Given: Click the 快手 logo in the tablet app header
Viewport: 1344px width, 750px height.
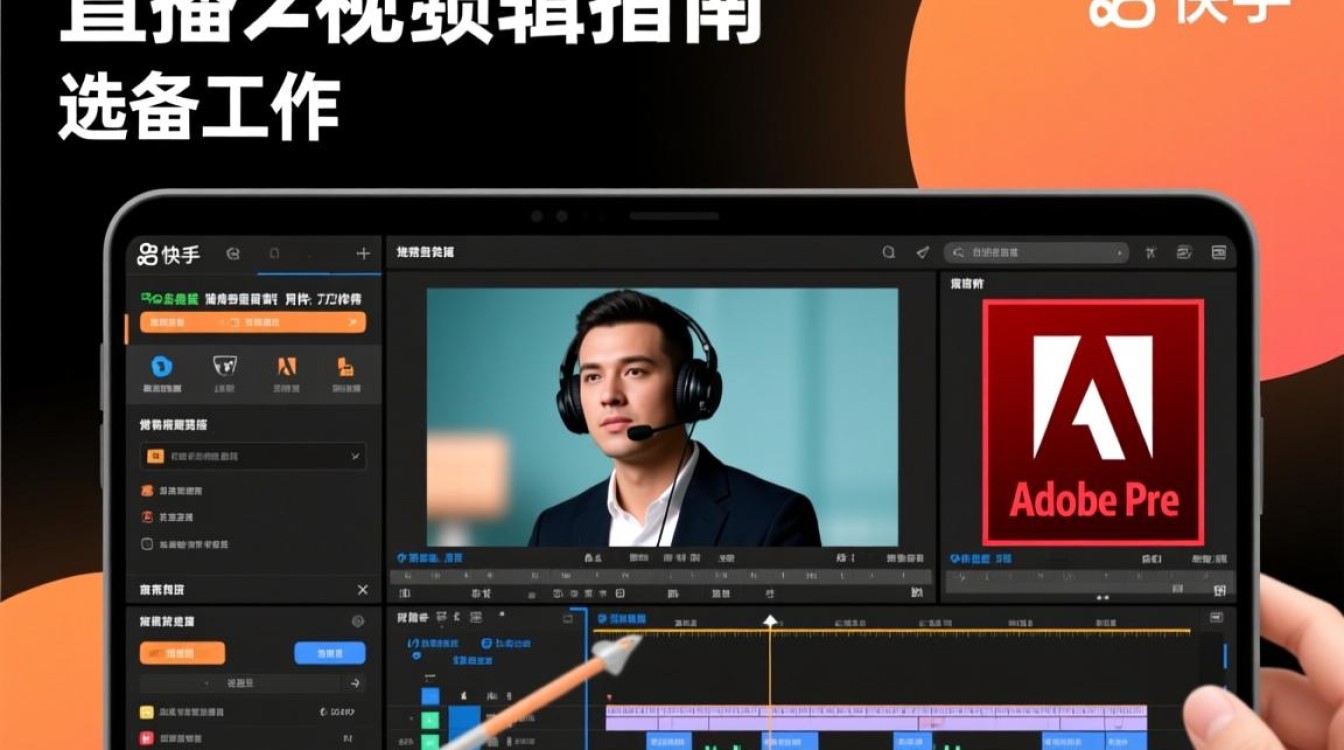Looking at the screenshot, I should coord(169,254).
